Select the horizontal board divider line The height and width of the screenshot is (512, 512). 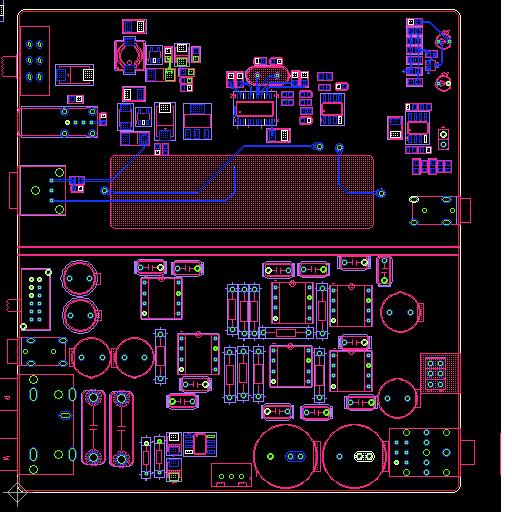[239, 251]
